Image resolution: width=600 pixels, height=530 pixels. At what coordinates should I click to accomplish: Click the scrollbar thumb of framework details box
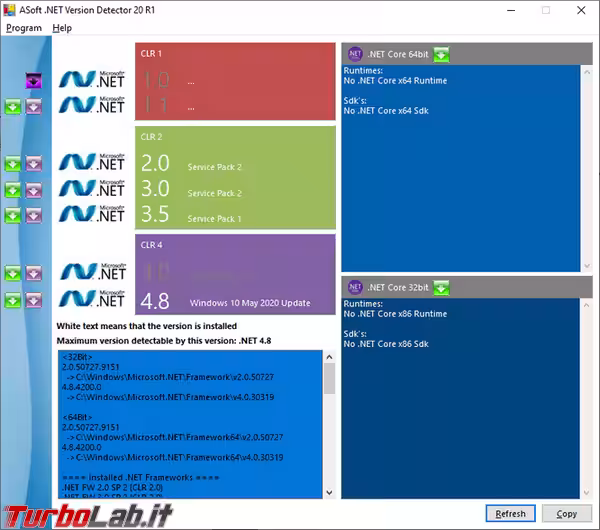(x=329, y=378)
